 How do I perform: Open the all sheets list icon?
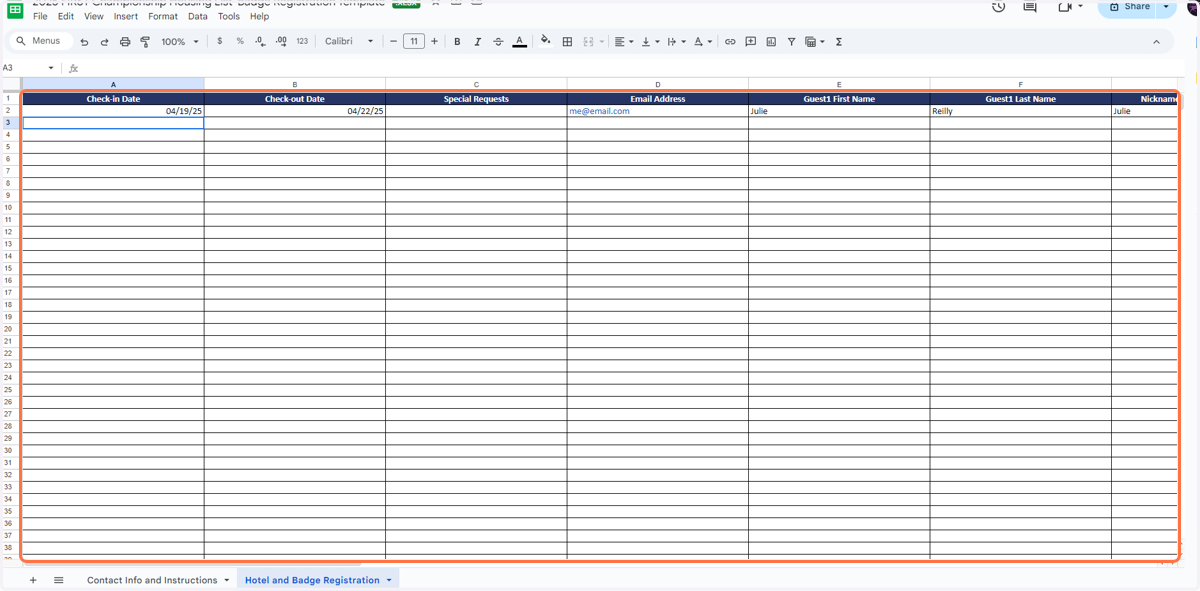(x=59, y=580)
